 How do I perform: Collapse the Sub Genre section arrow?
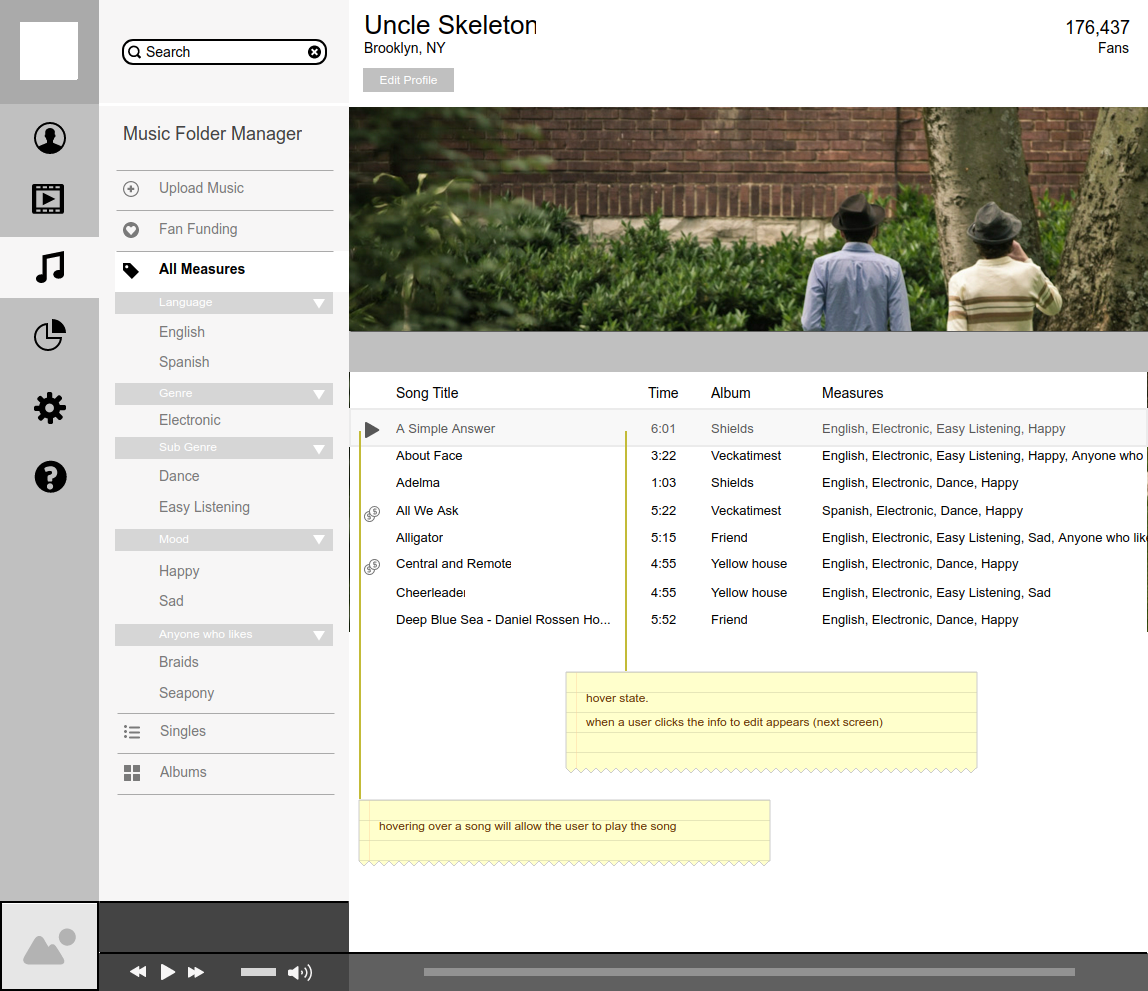coord(318,449)
